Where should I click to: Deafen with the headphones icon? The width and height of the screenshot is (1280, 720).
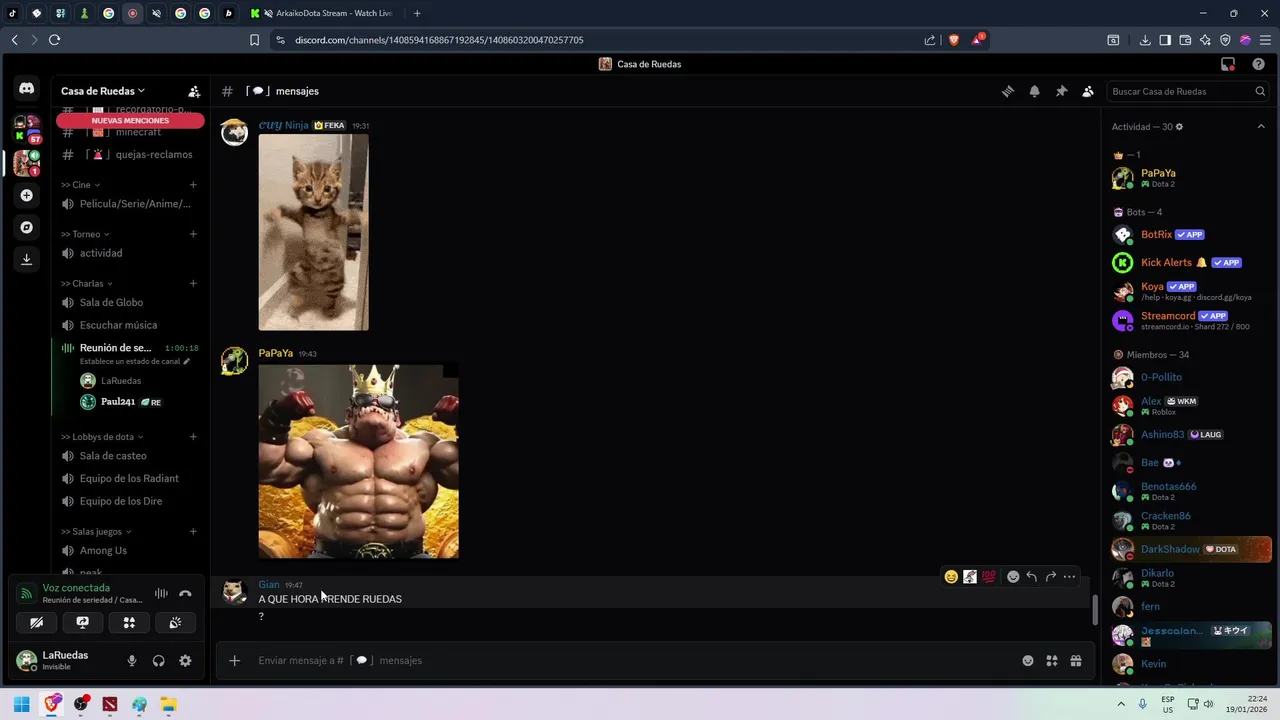[x=158, y=660]
